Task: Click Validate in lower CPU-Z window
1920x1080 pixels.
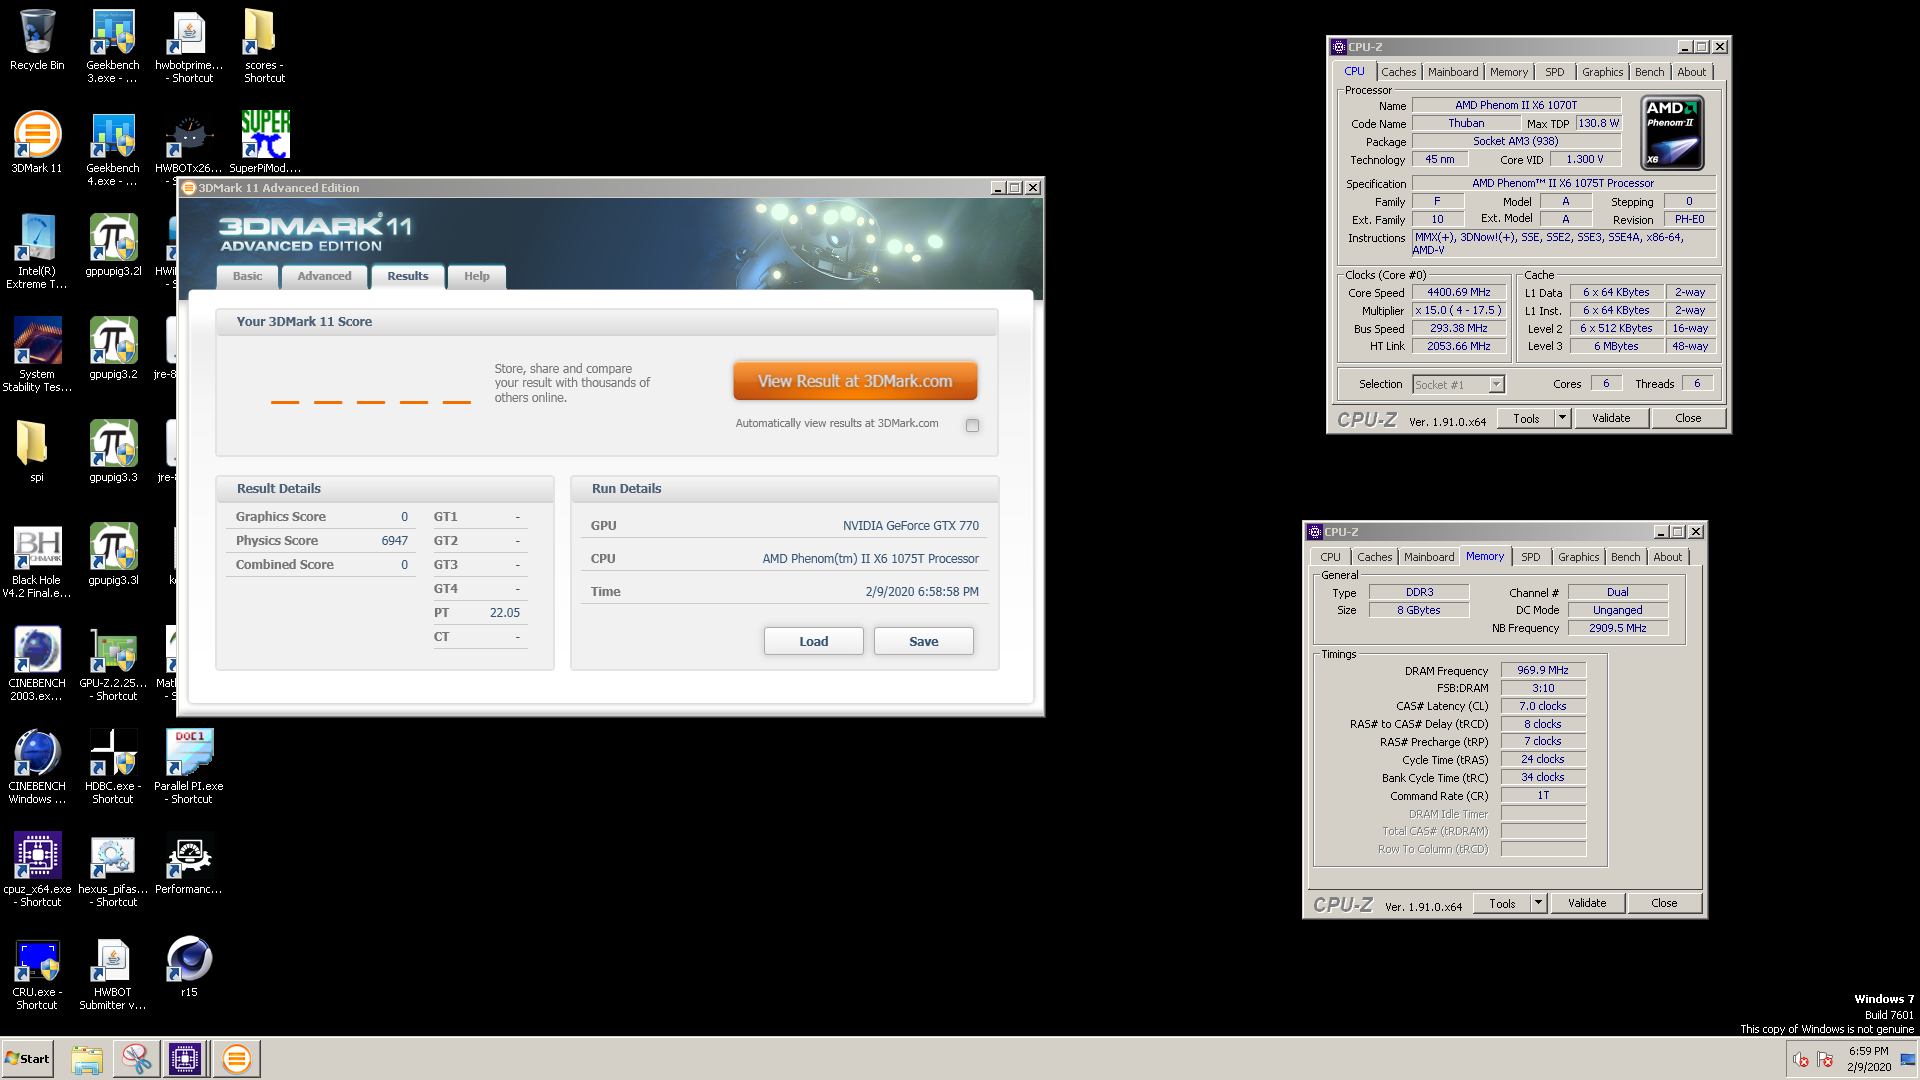Action: point(1587,903)
